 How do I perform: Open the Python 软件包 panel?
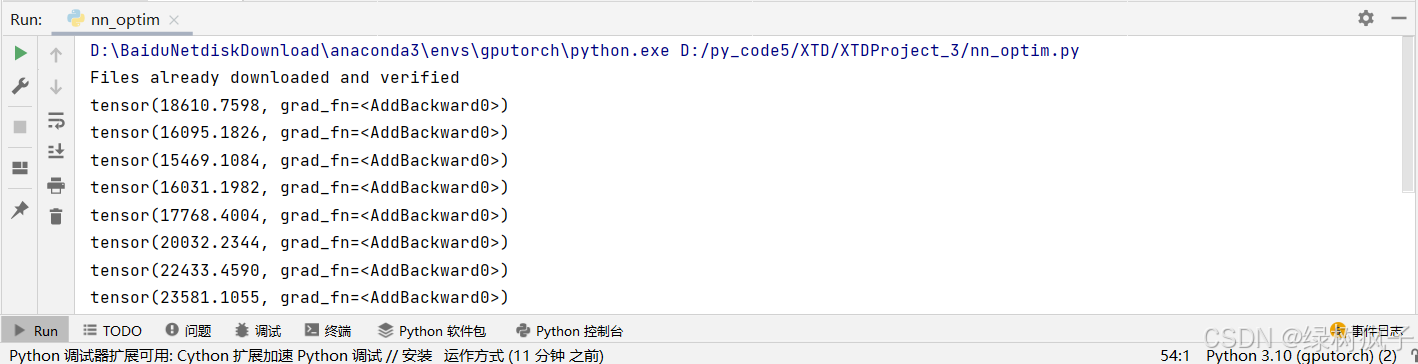tap(431, 331)
